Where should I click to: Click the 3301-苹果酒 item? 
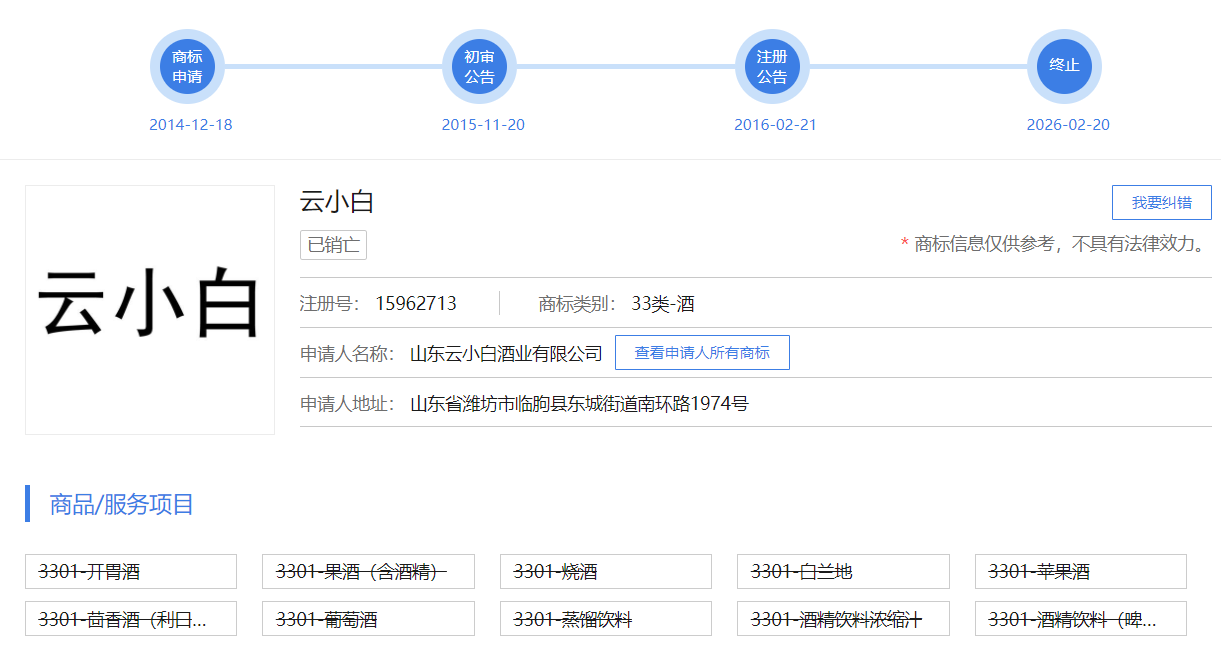(1081, 572)
